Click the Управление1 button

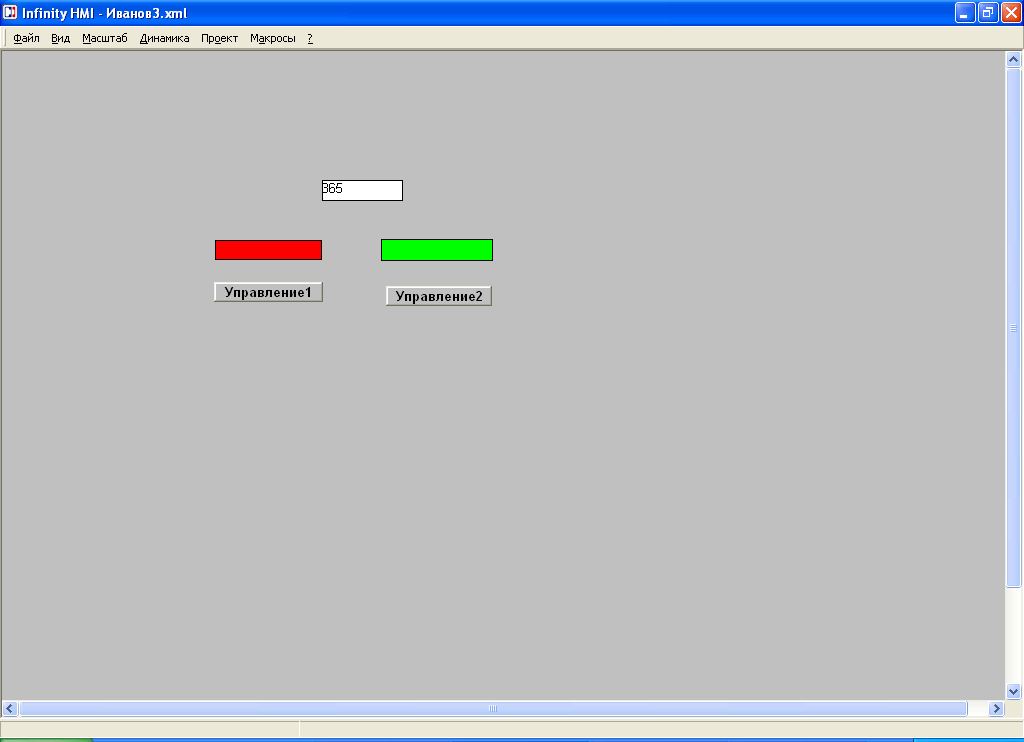point(268,292)
